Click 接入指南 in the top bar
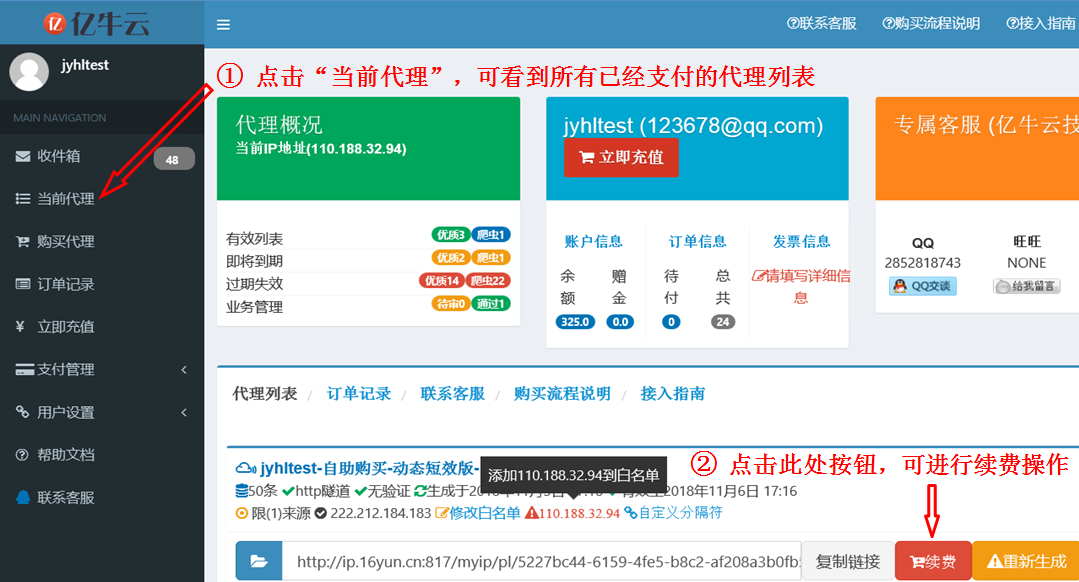Viewport: 1079px width, 582px height. 1040,23
